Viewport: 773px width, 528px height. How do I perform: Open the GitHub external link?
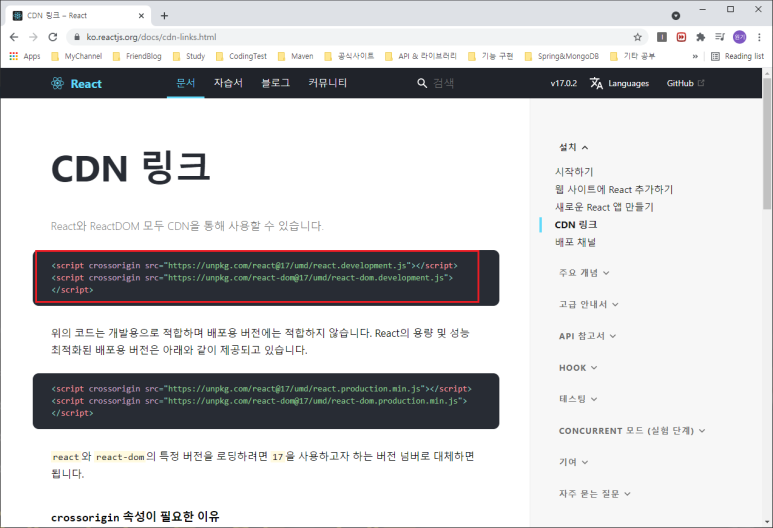tap(685, 83)
